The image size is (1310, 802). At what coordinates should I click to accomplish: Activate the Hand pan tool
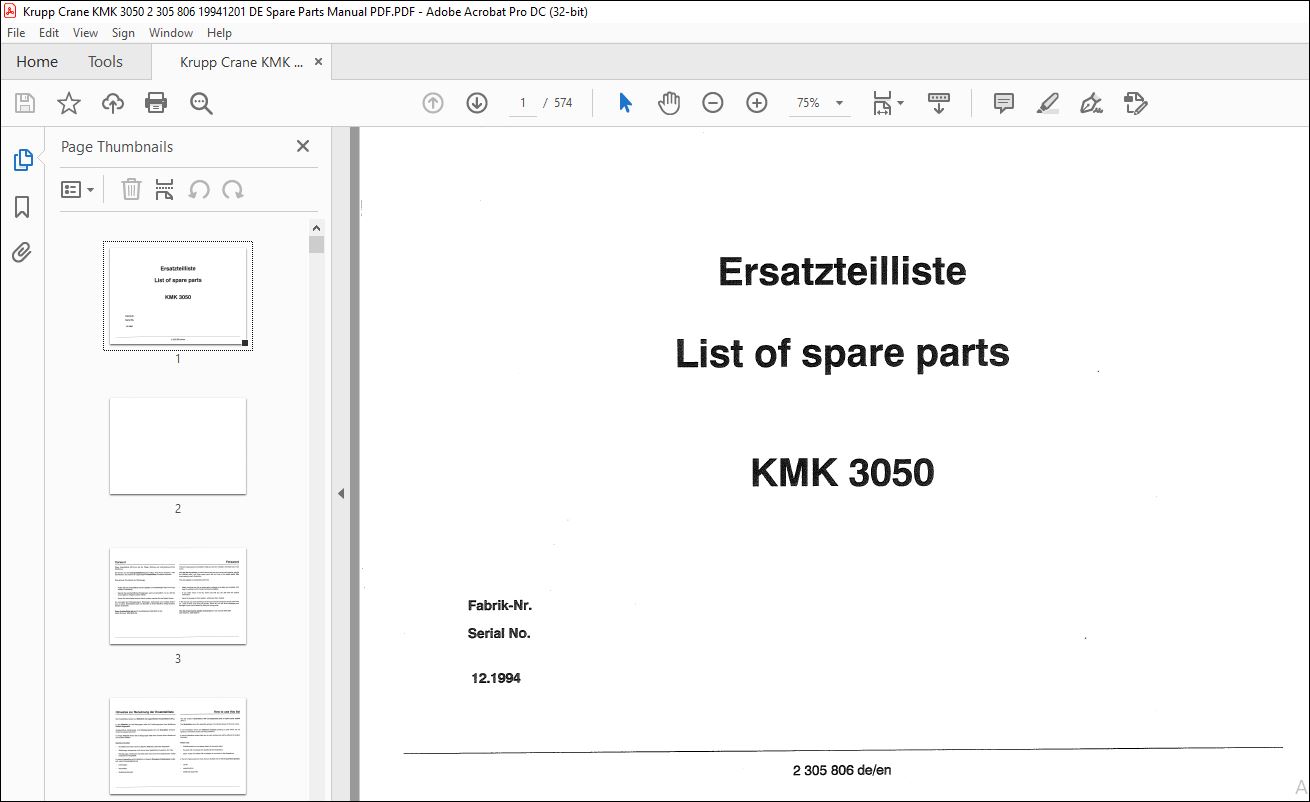(x=669, y=103)
